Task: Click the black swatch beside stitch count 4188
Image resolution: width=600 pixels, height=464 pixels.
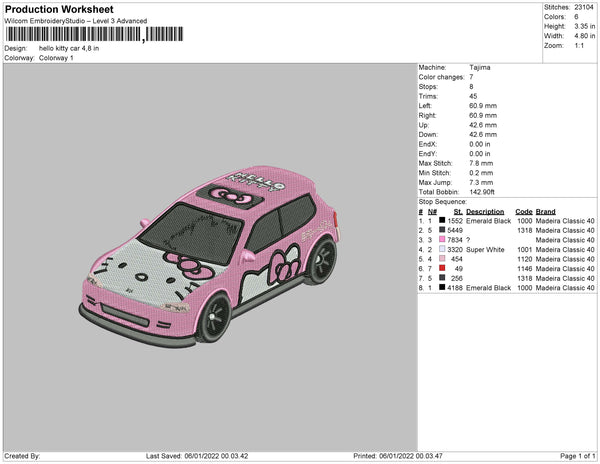Action: pos(442,287)
